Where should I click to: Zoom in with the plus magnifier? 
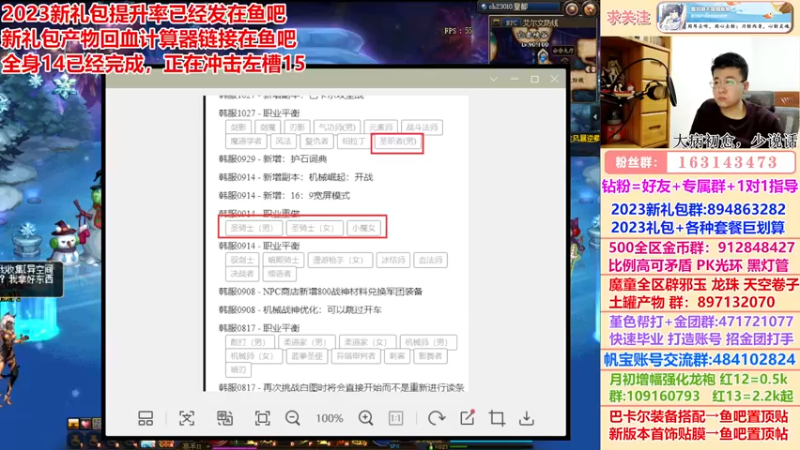click(x=366, y=418)
